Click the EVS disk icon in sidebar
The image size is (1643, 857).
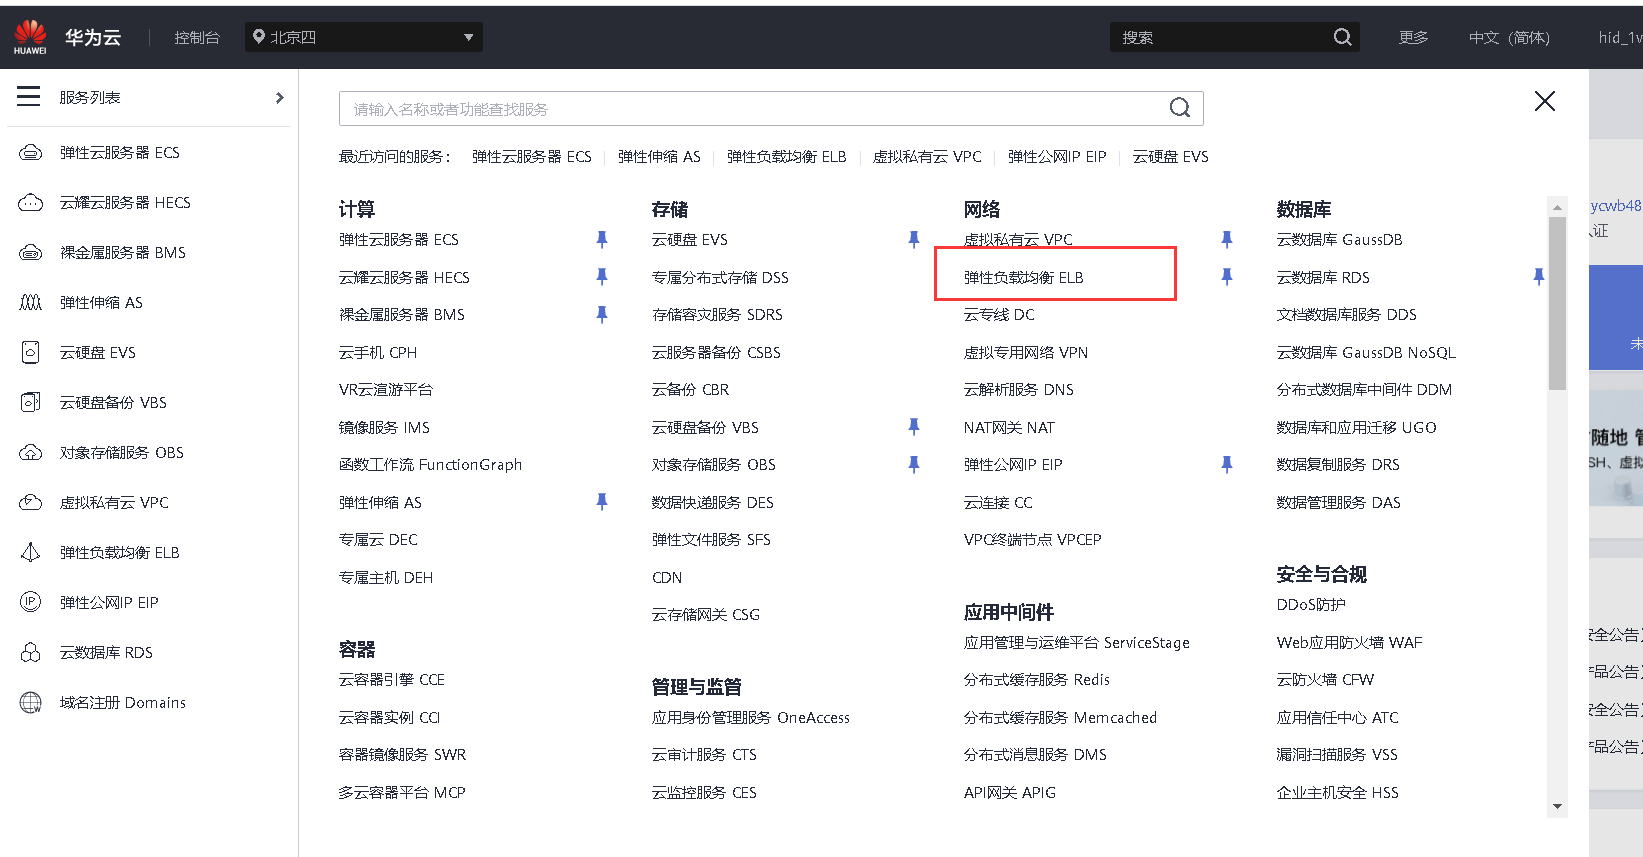coord(31,353)
